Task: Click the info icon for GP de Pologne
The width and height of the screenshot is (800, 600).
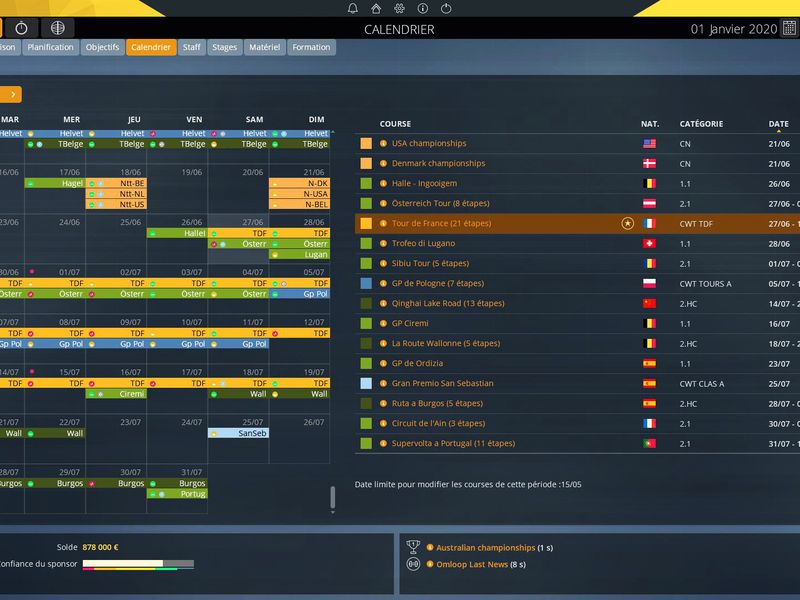Action: pos(383,283)
